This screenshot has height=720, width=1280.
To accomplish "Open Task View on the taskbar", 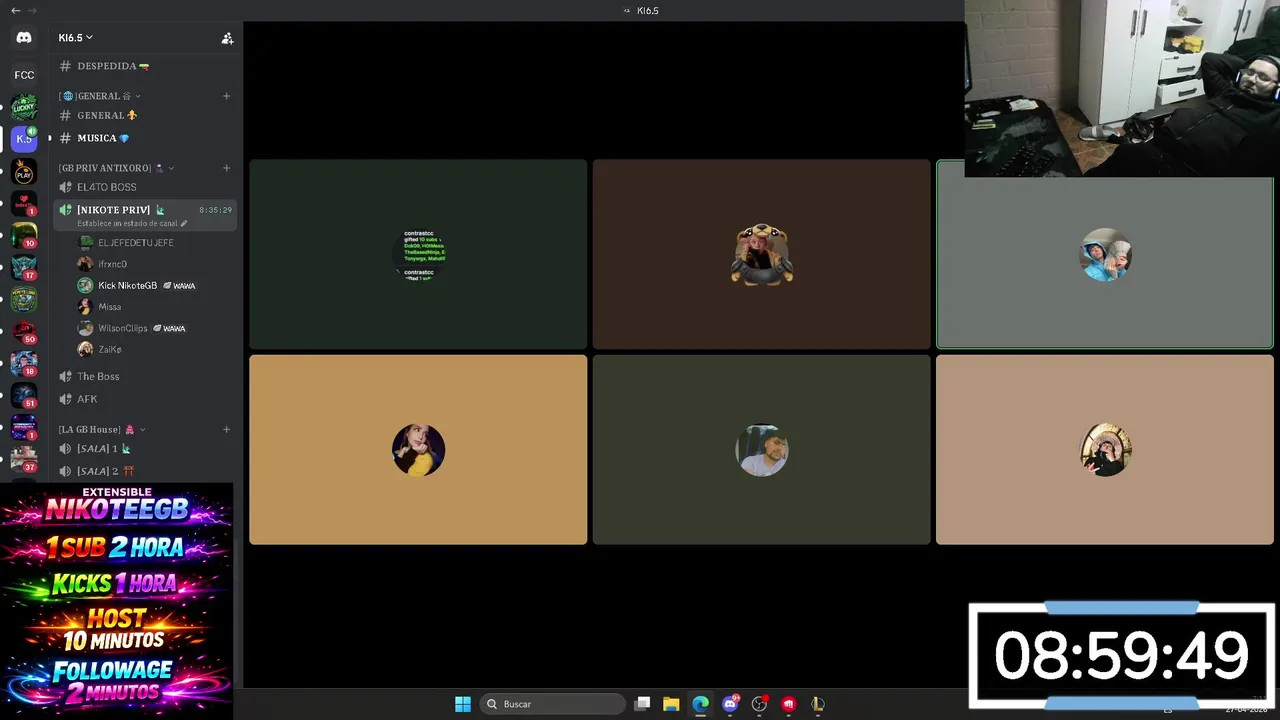I will [643, 704].
